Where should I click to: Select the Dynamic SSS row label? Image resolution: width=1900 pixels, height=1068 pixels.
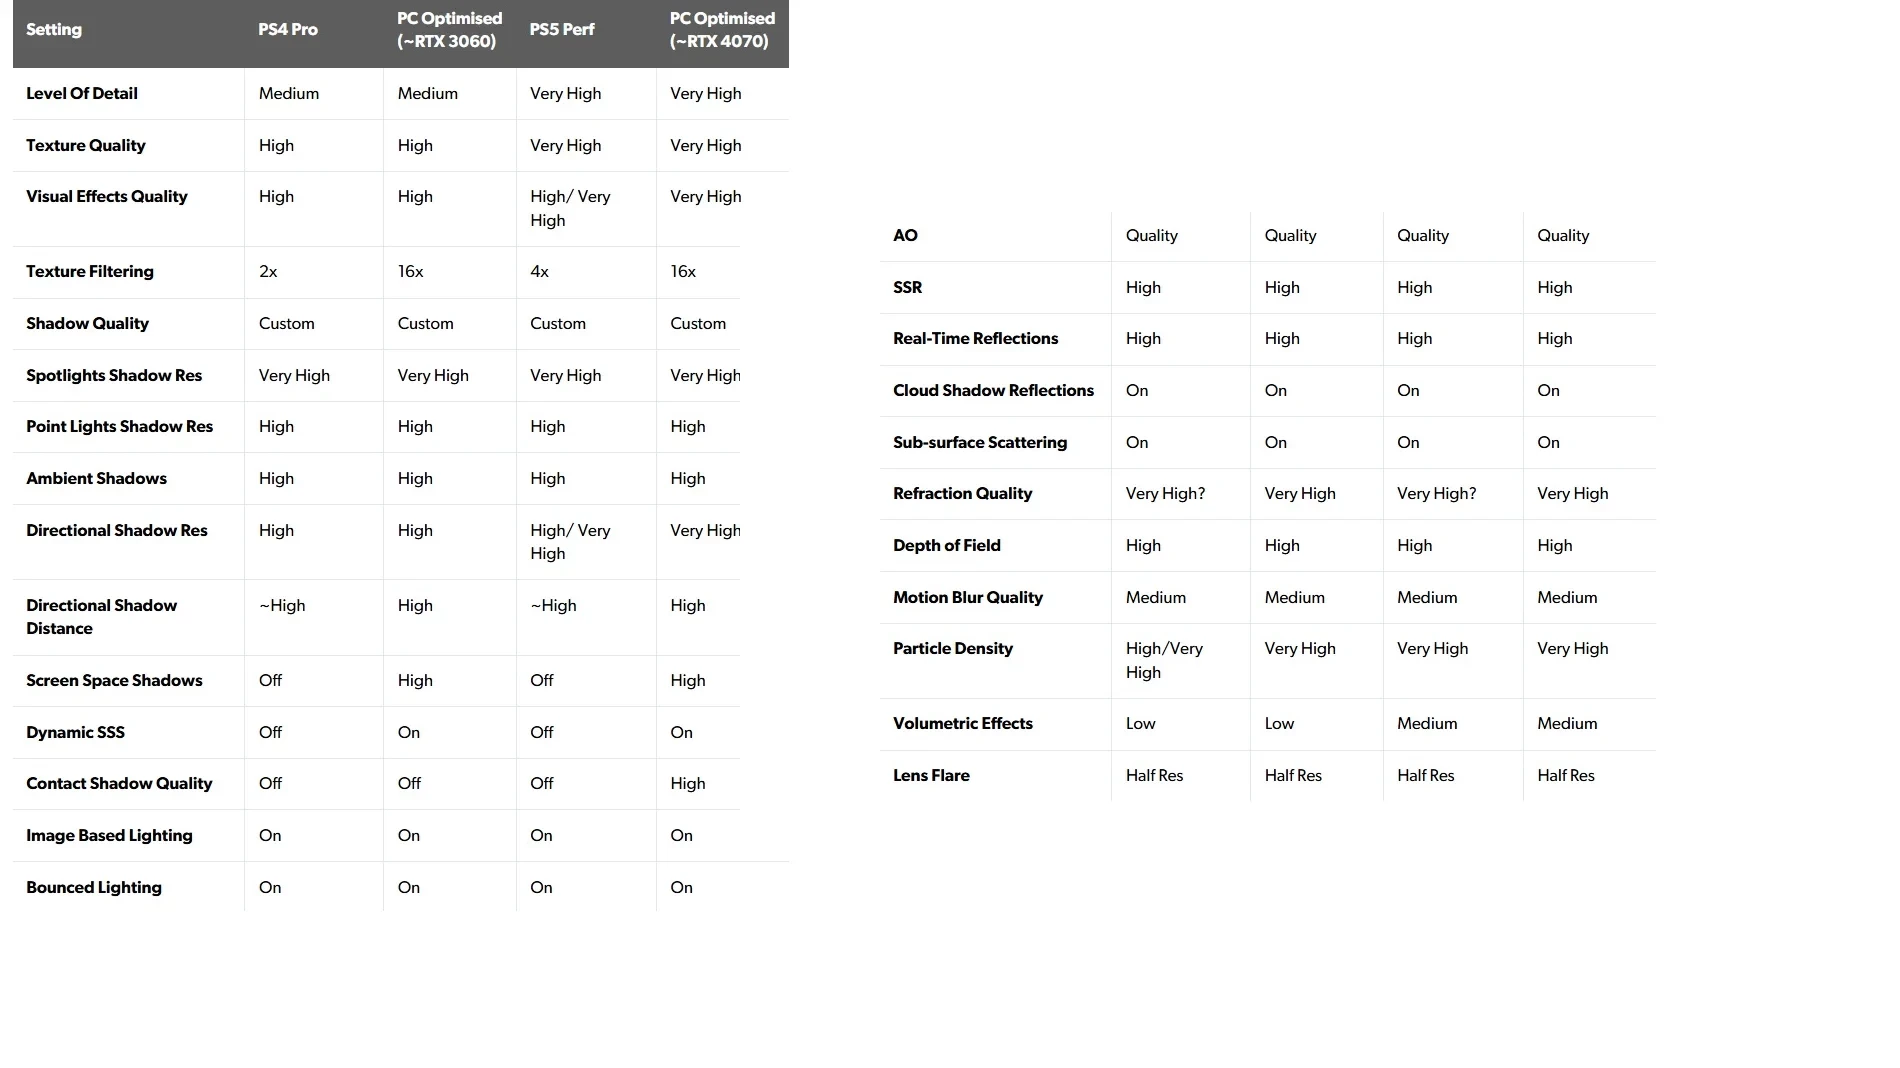click(76, 733)
